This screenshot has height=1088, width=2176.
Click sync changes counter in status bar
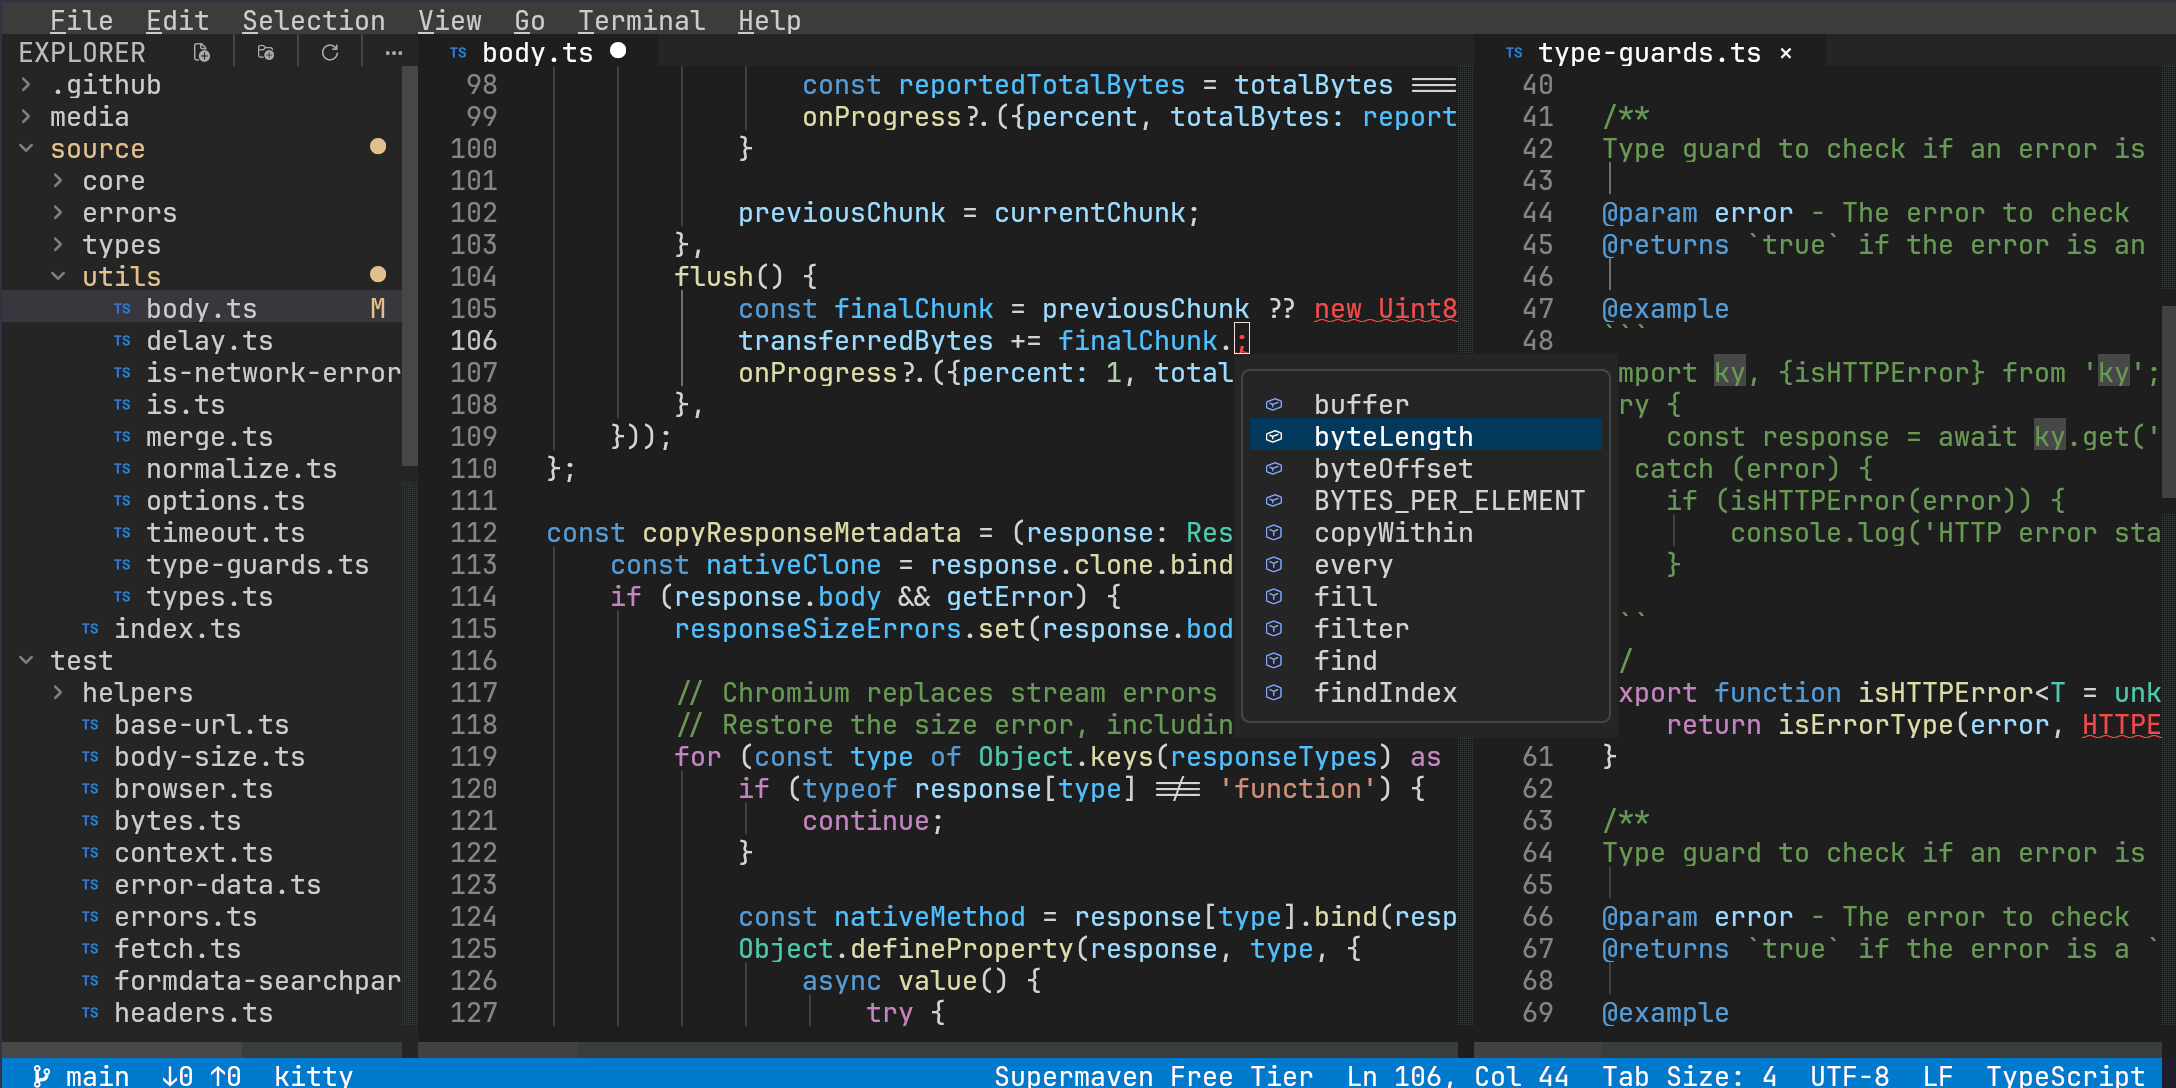point(201,1076)
